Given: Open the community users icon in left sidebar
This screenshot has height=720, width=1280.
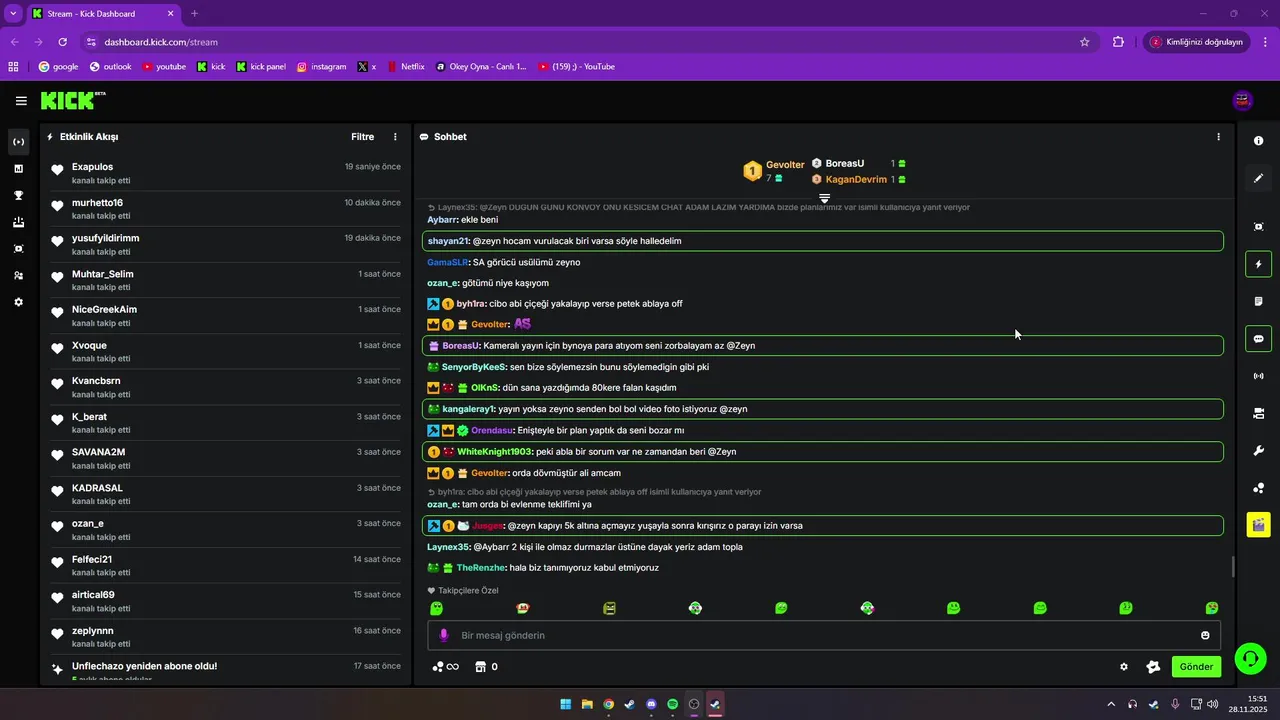Looking at the screenshot, I should [18, 275].
